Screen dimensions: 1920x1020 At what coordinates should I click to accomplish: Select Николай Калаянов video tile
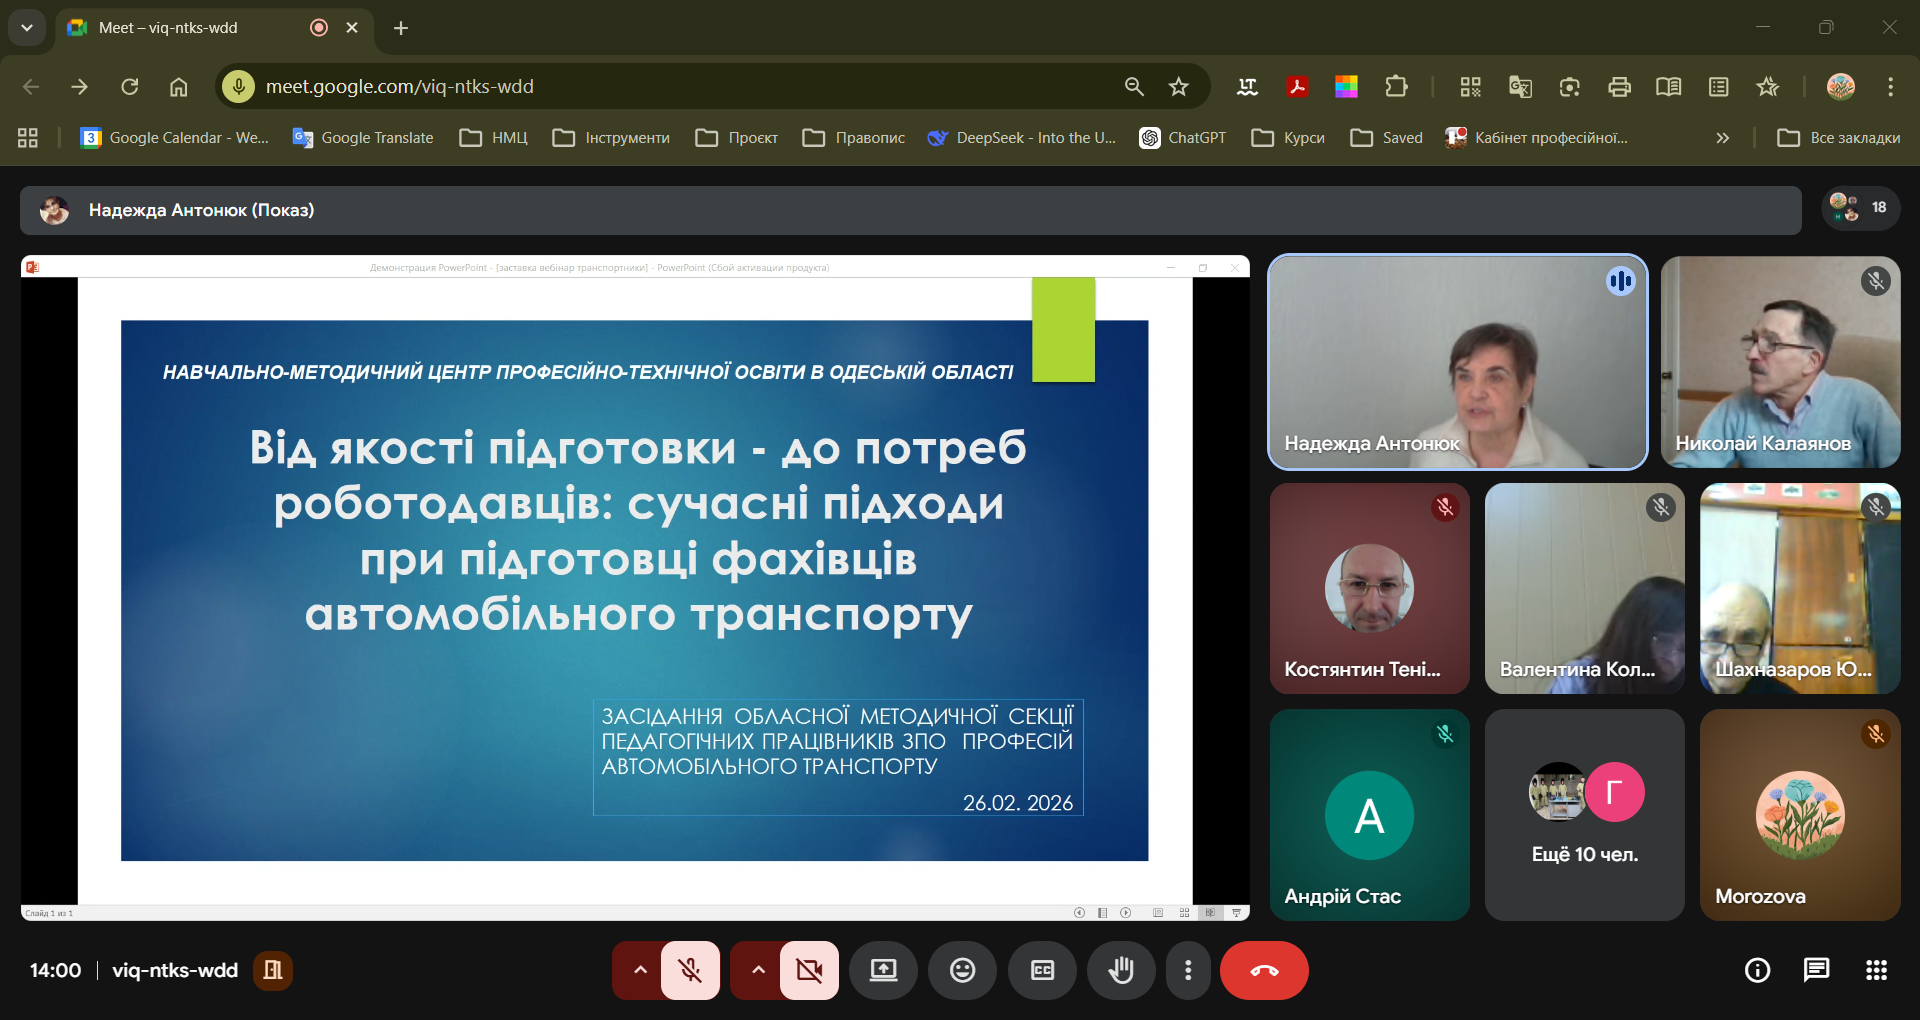(x=1780, y=362)
